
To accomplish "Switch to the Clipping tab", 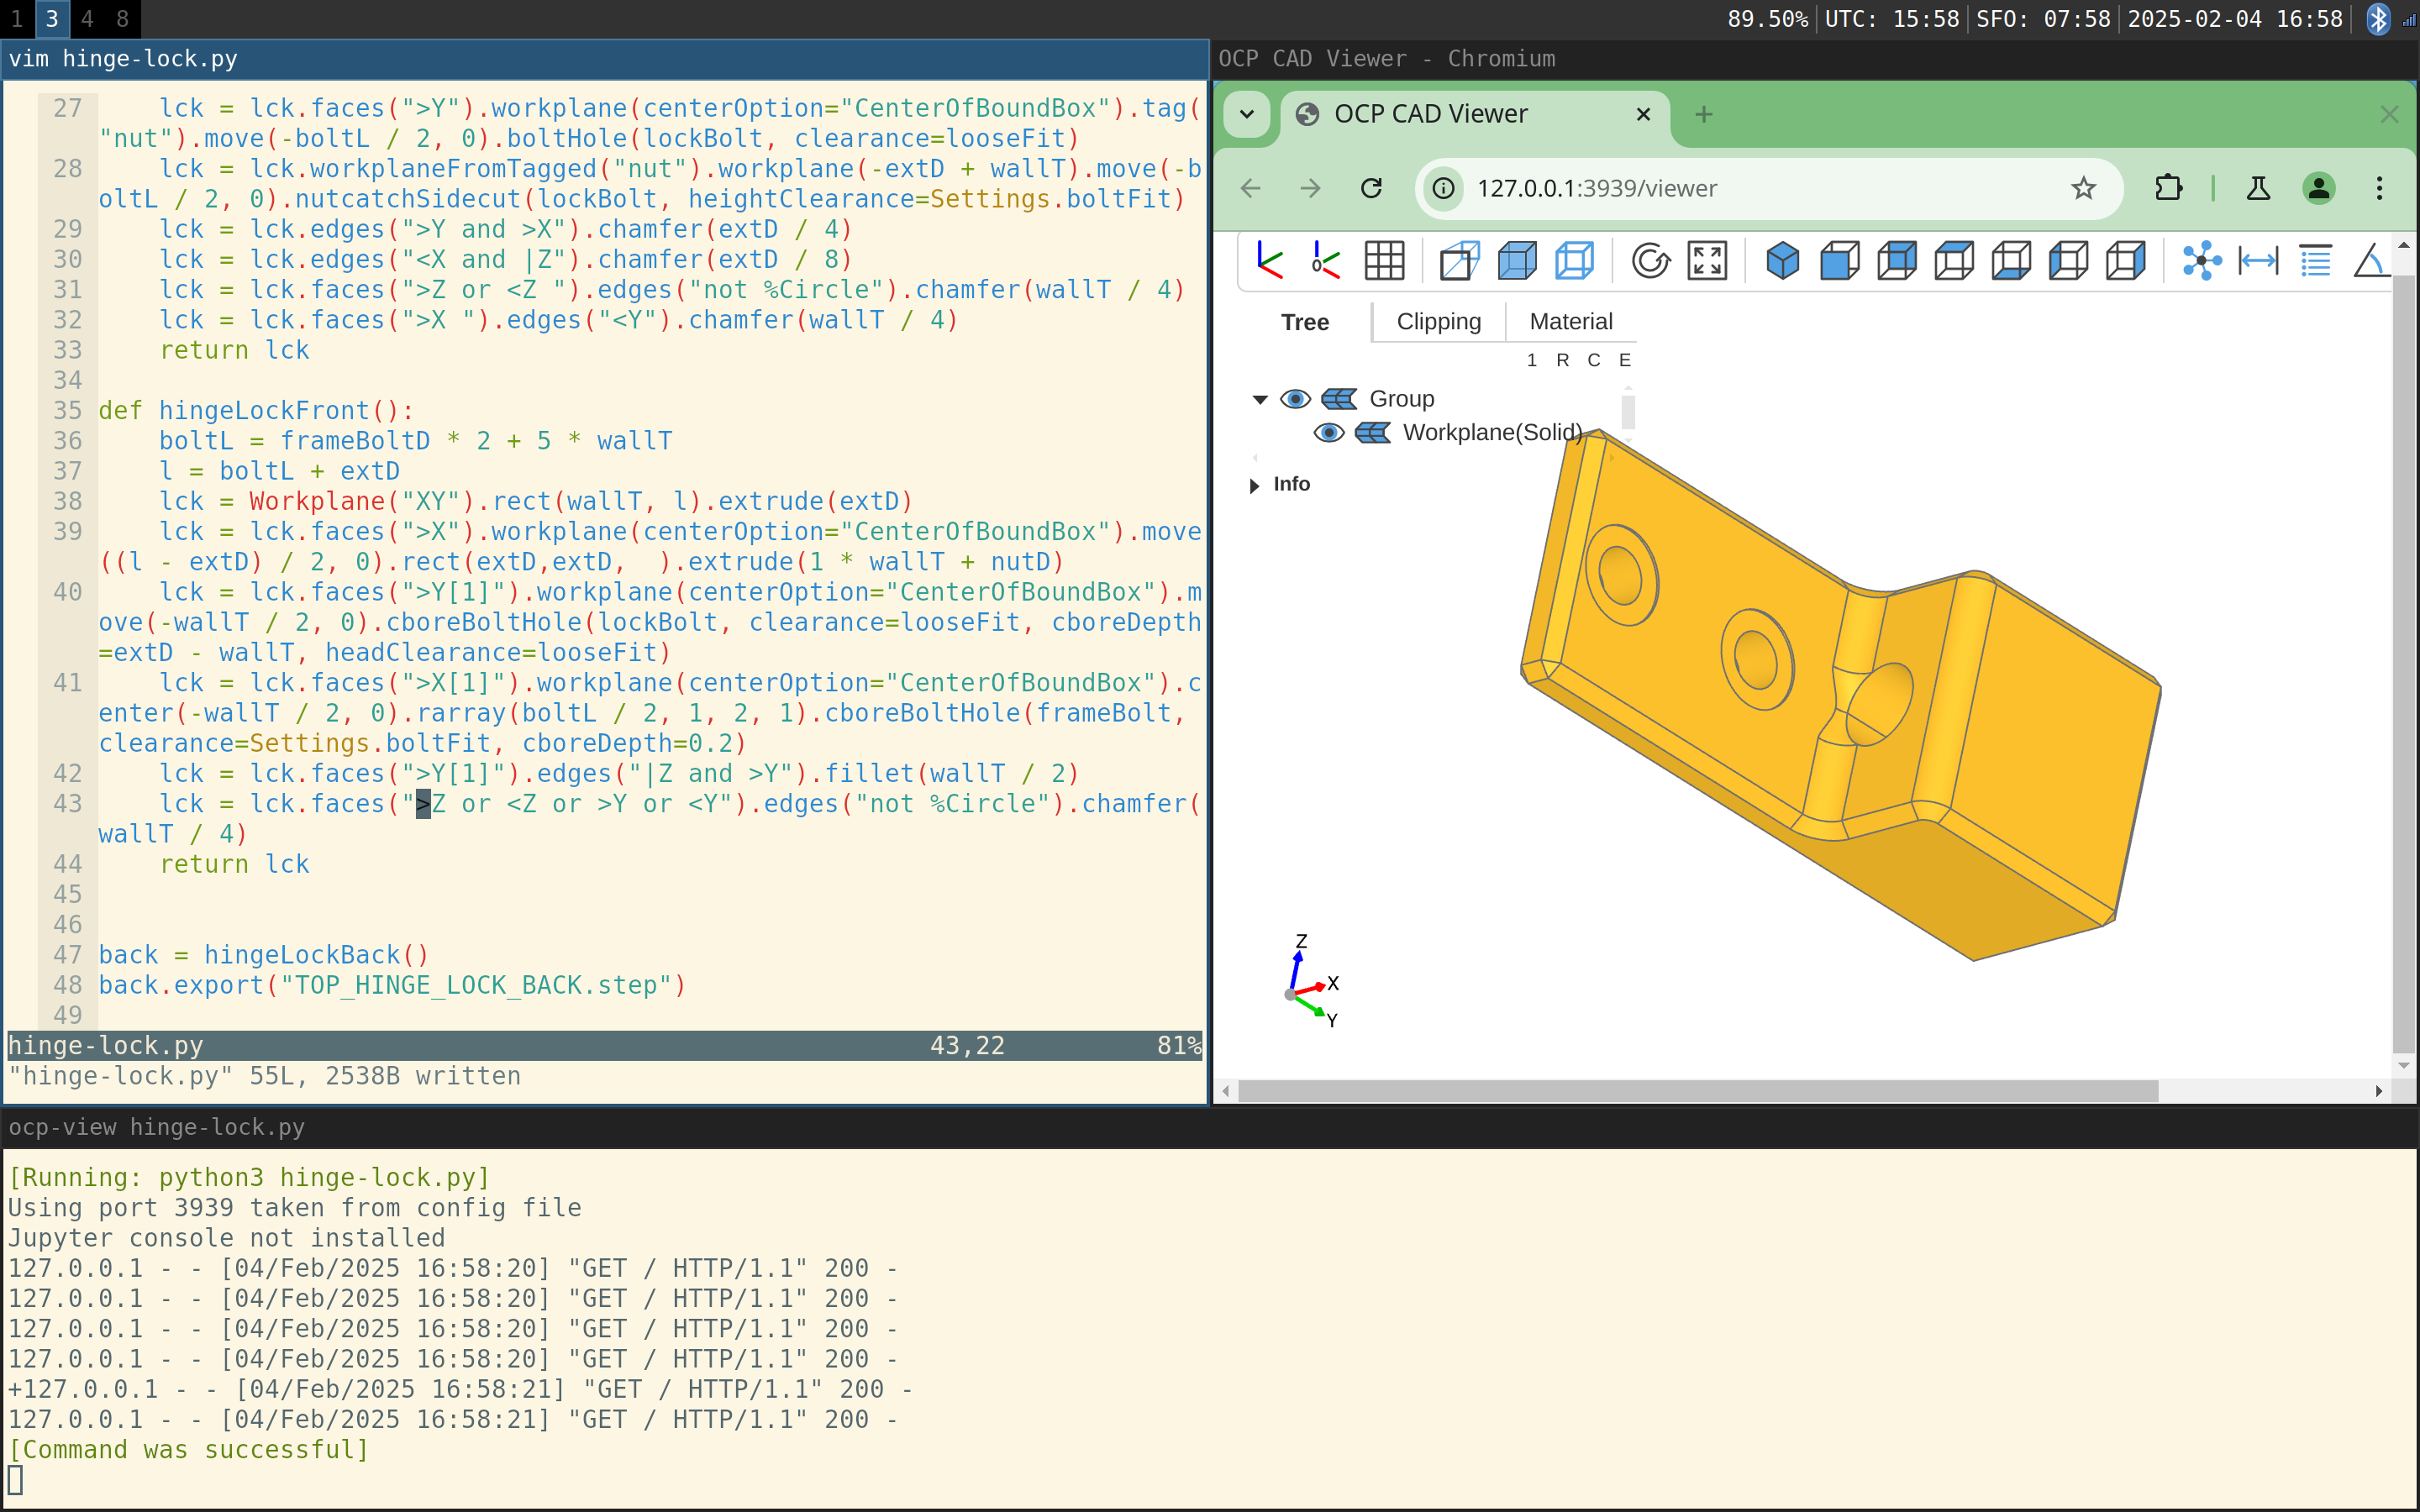I will point(1439,322).
